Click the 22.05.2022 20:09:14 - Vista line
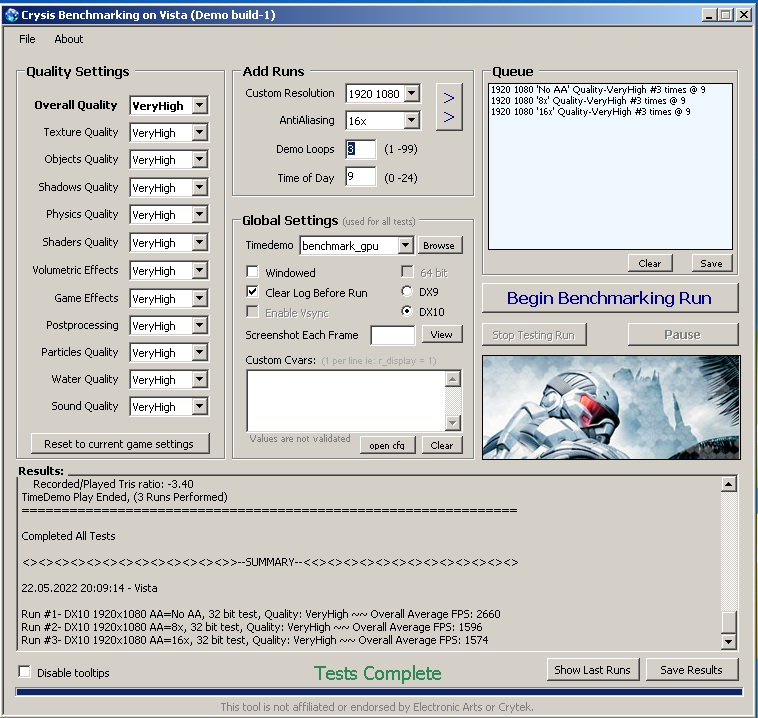The image size is (758, 718). 89,588
